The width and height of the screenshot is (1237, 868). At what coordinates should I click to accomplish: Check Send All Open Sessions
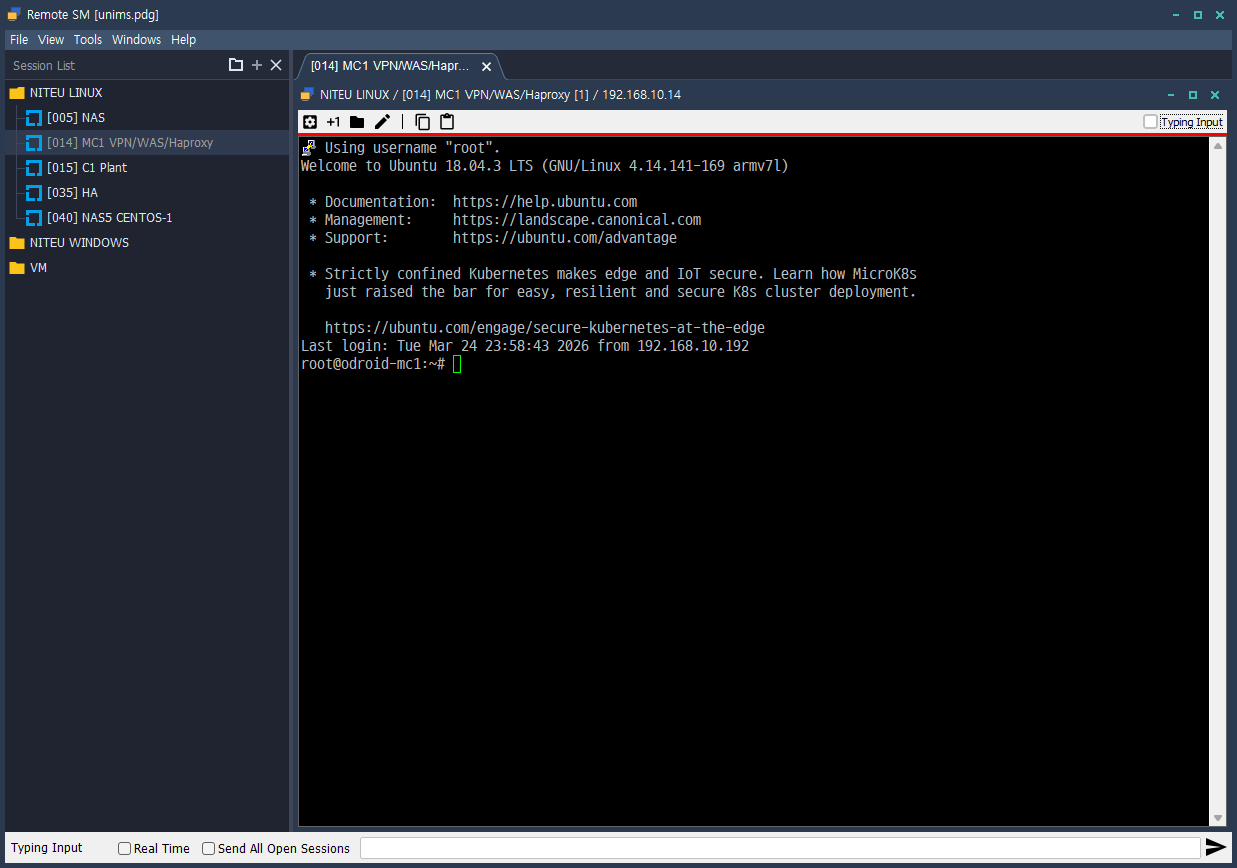click(x=207, y=848)
